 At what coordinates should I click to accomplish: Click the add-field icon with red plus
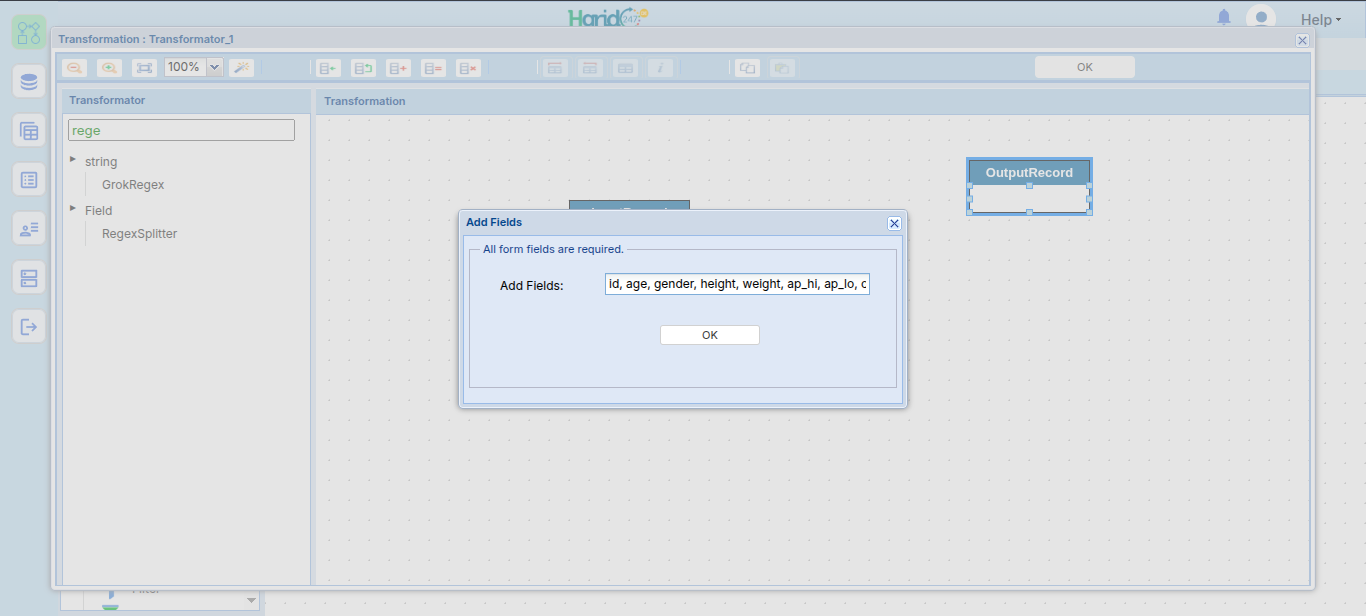[398, 68]
